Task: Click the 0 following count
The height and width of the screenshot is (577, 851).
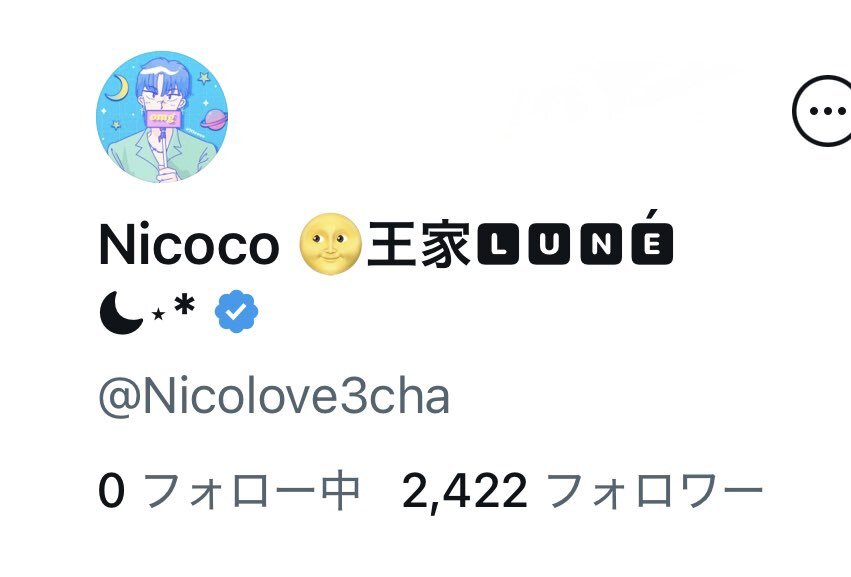Action: click(111, 491)
